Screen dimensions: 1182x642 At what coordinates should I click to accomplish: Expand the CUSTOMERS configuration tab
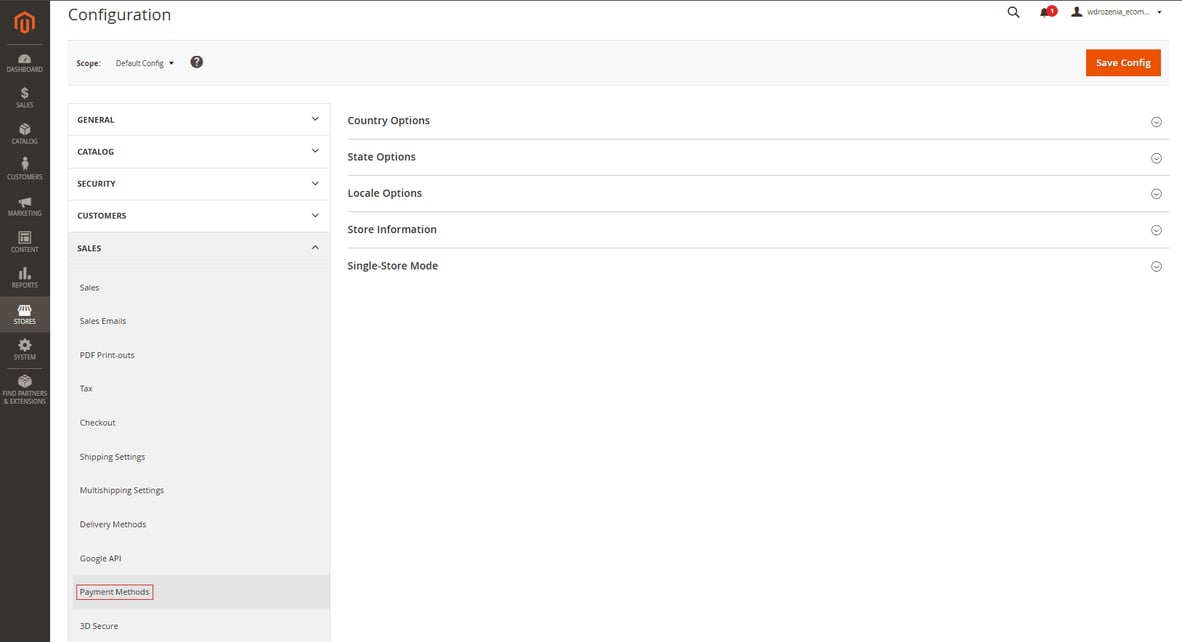click(199, 216)
